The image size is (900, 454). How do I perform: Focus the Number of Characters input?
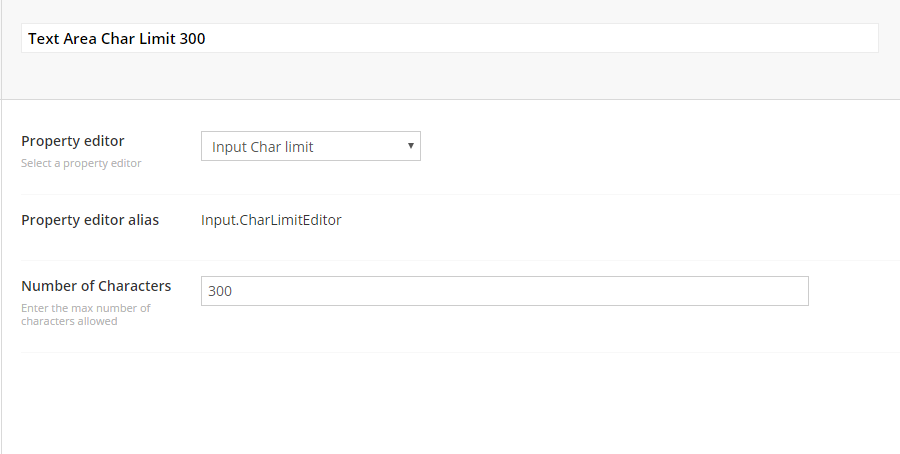tap(504, 291)
